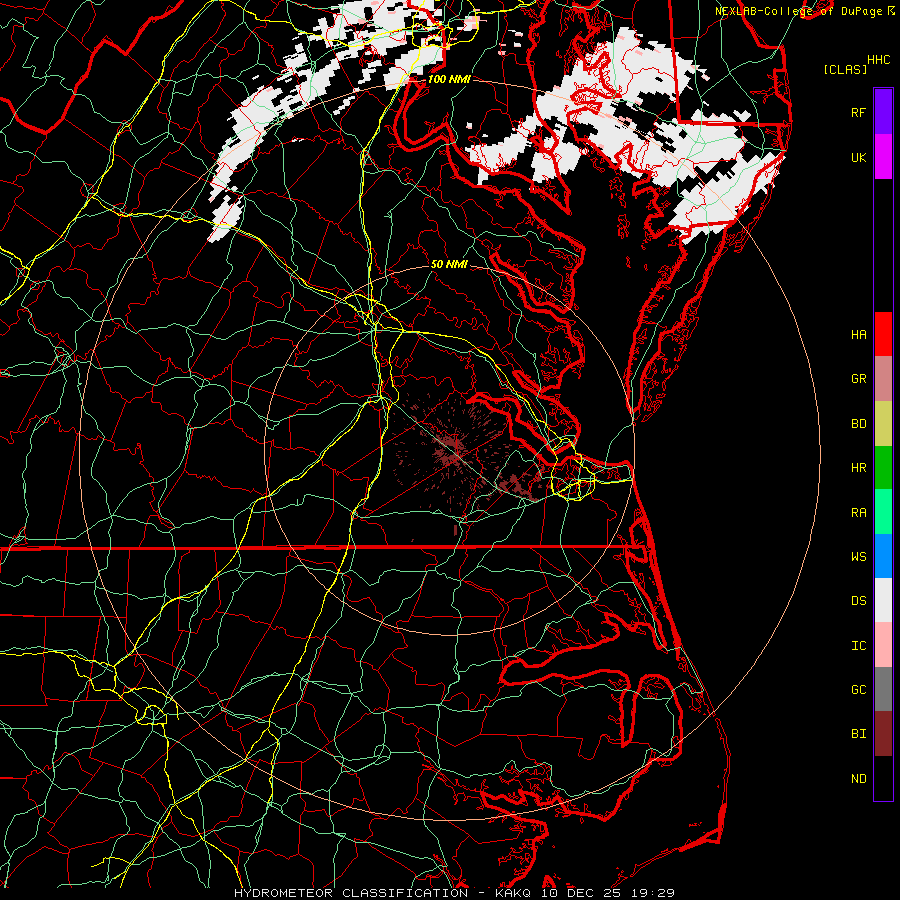Click the RA legend label
900x900 pixels.
click(859, 513)
